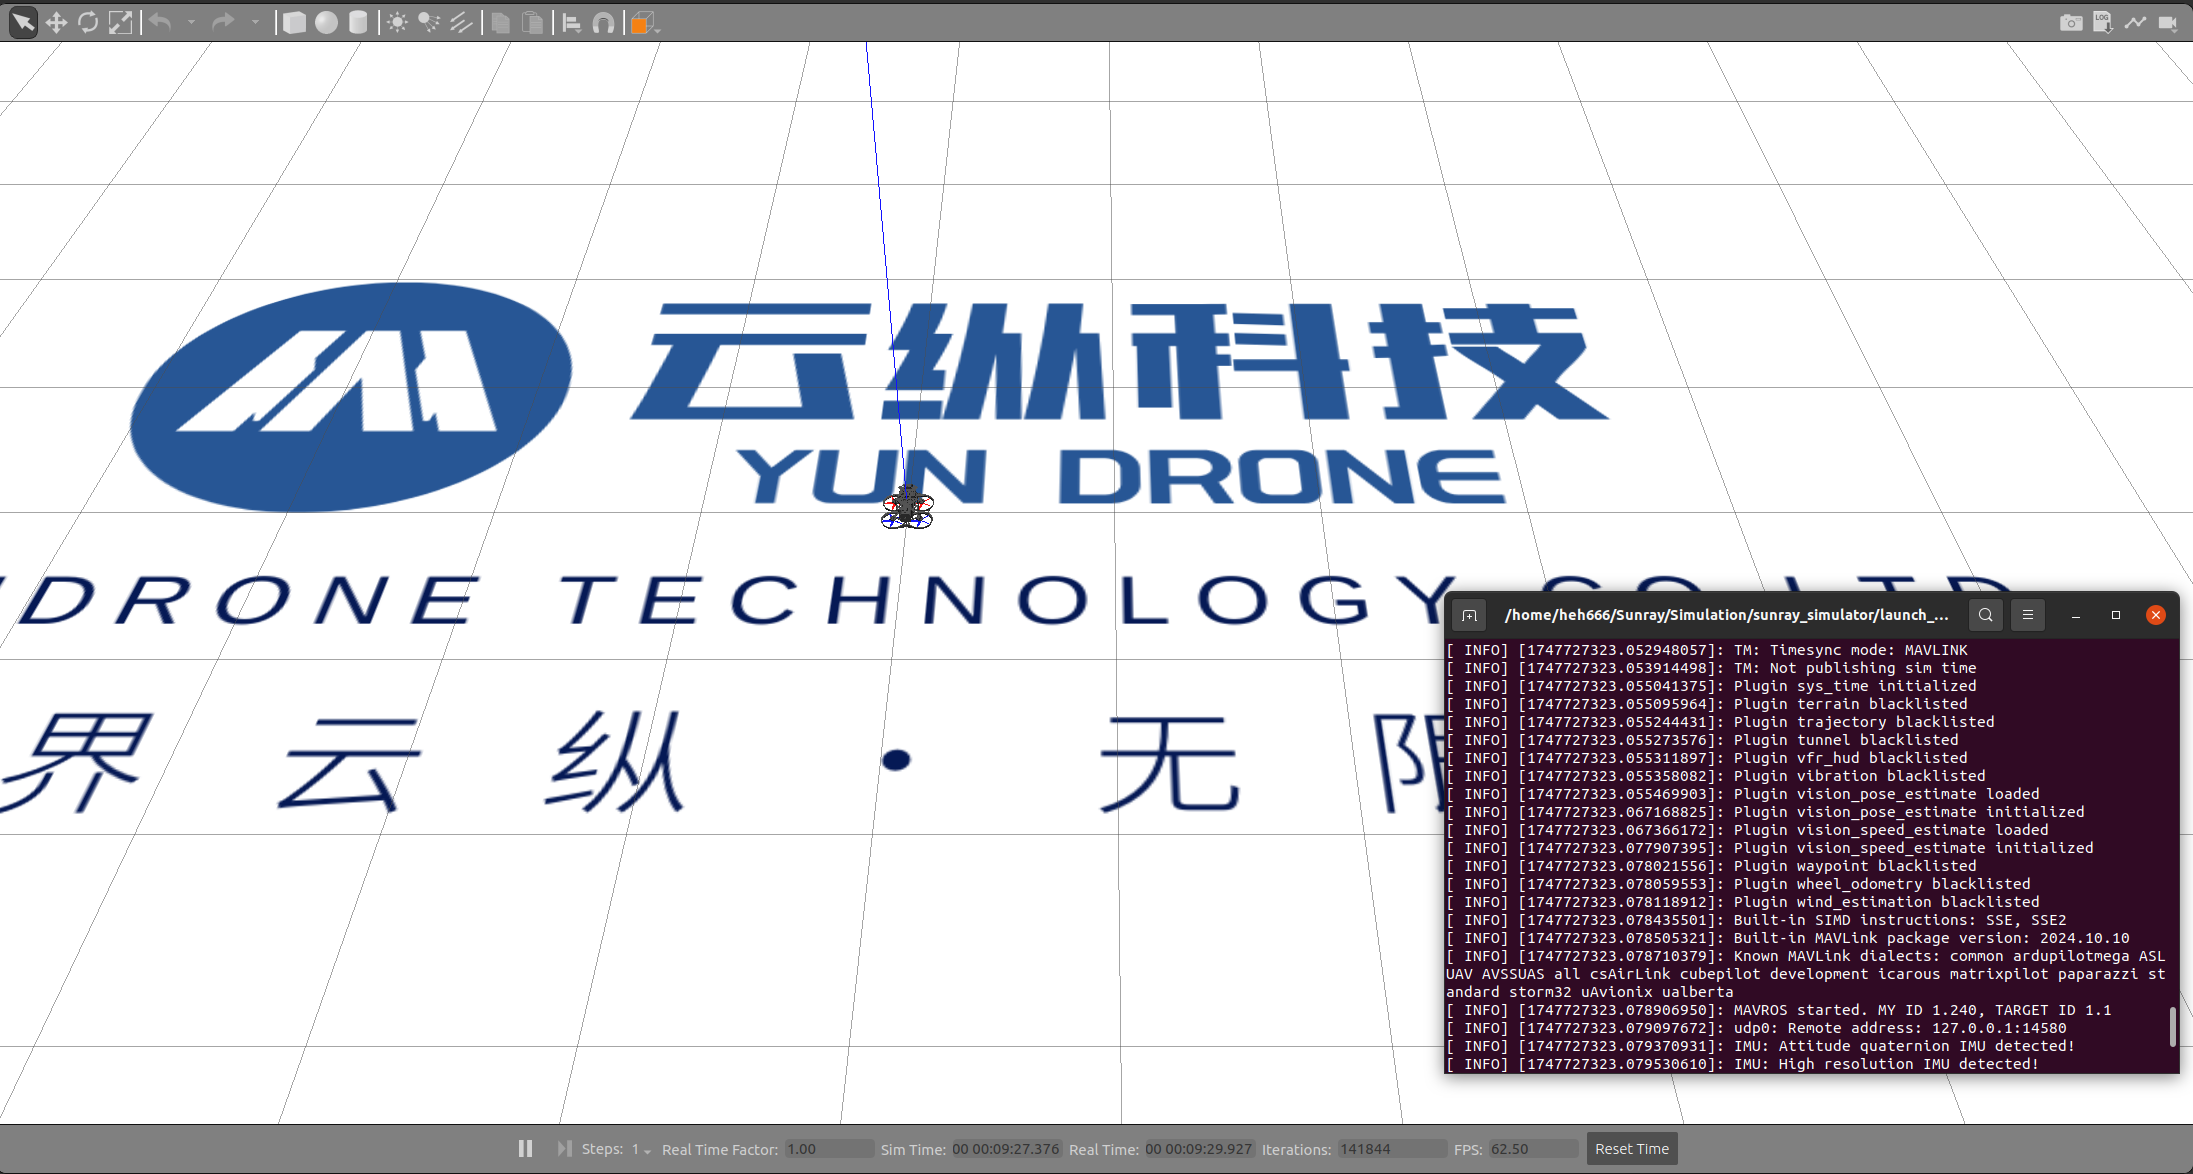
Task: Activate the selection mode arrow tool
Action: tap(22, 22)
